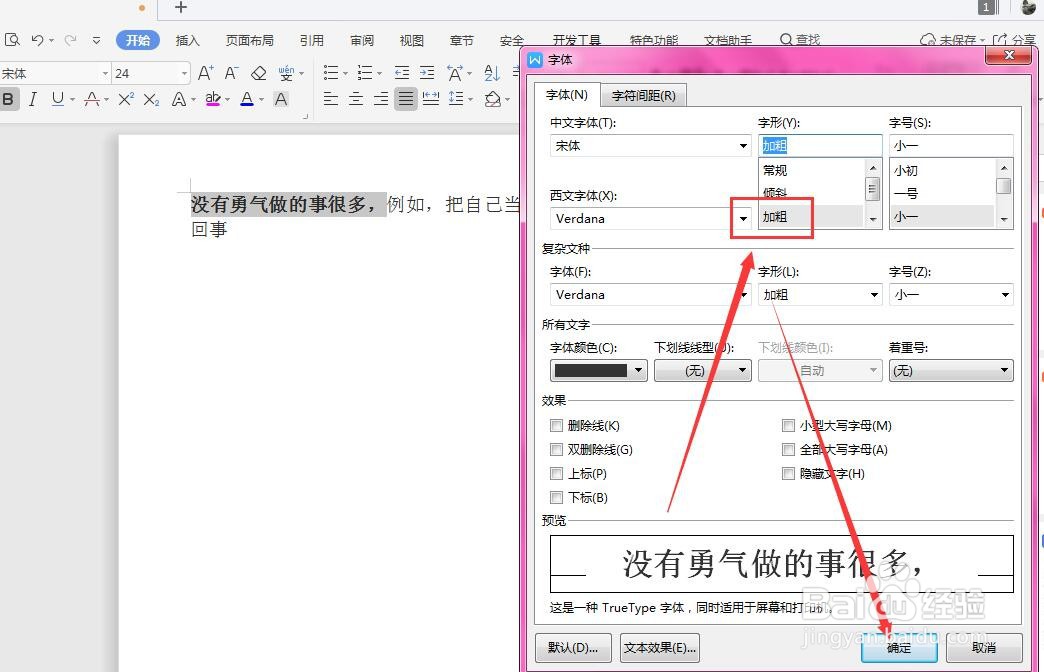
Task: Open the 西文字体 Verdana dropdown
Action: coord(743,218)
